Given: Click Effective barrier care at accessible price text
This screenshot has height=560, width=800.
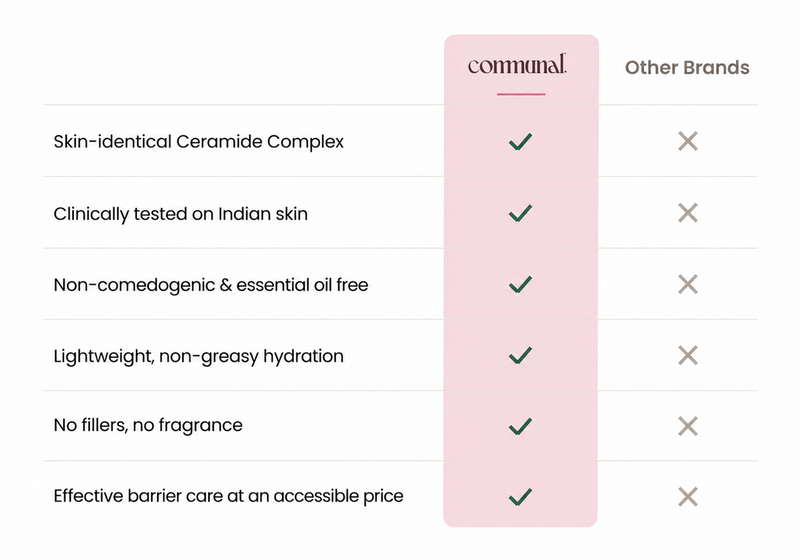Looking at the screenshot, I should point(228,496).
